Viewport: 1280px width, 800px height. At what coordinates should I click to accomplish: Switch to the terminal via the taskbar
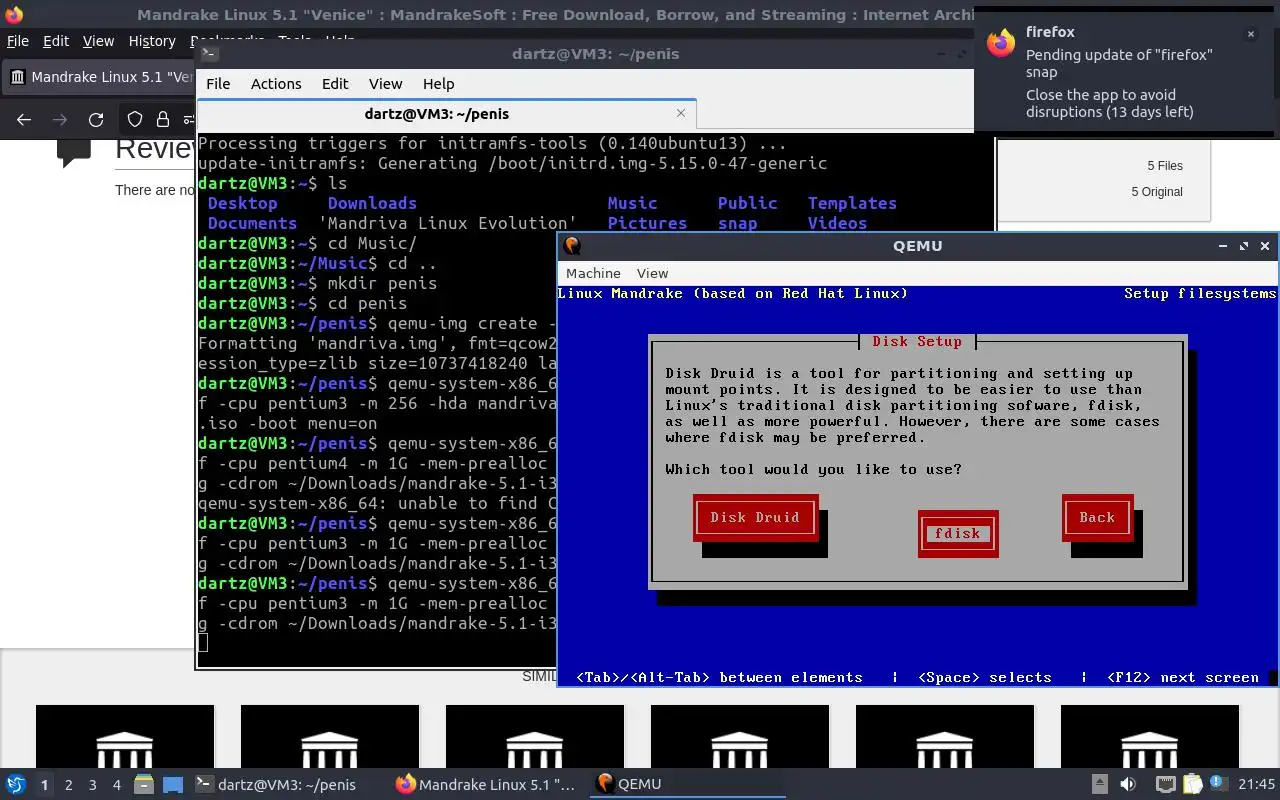[x=274, y=784]
